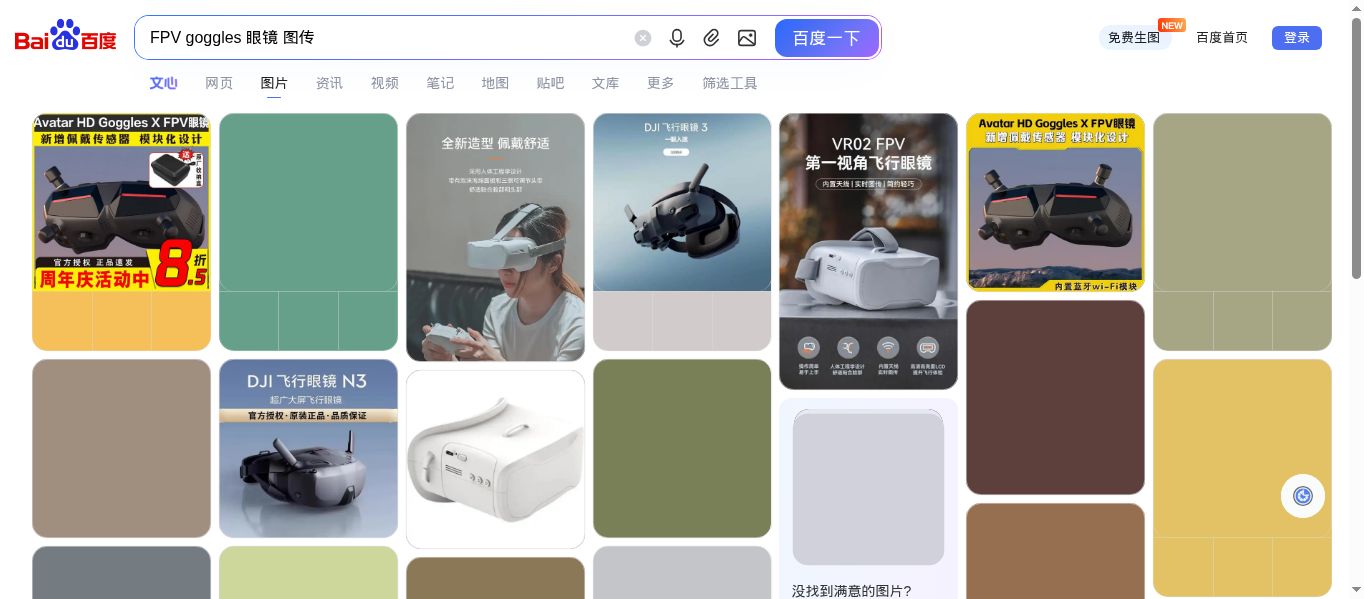Open the dark brown placeholder image tile

(1055, 397)
